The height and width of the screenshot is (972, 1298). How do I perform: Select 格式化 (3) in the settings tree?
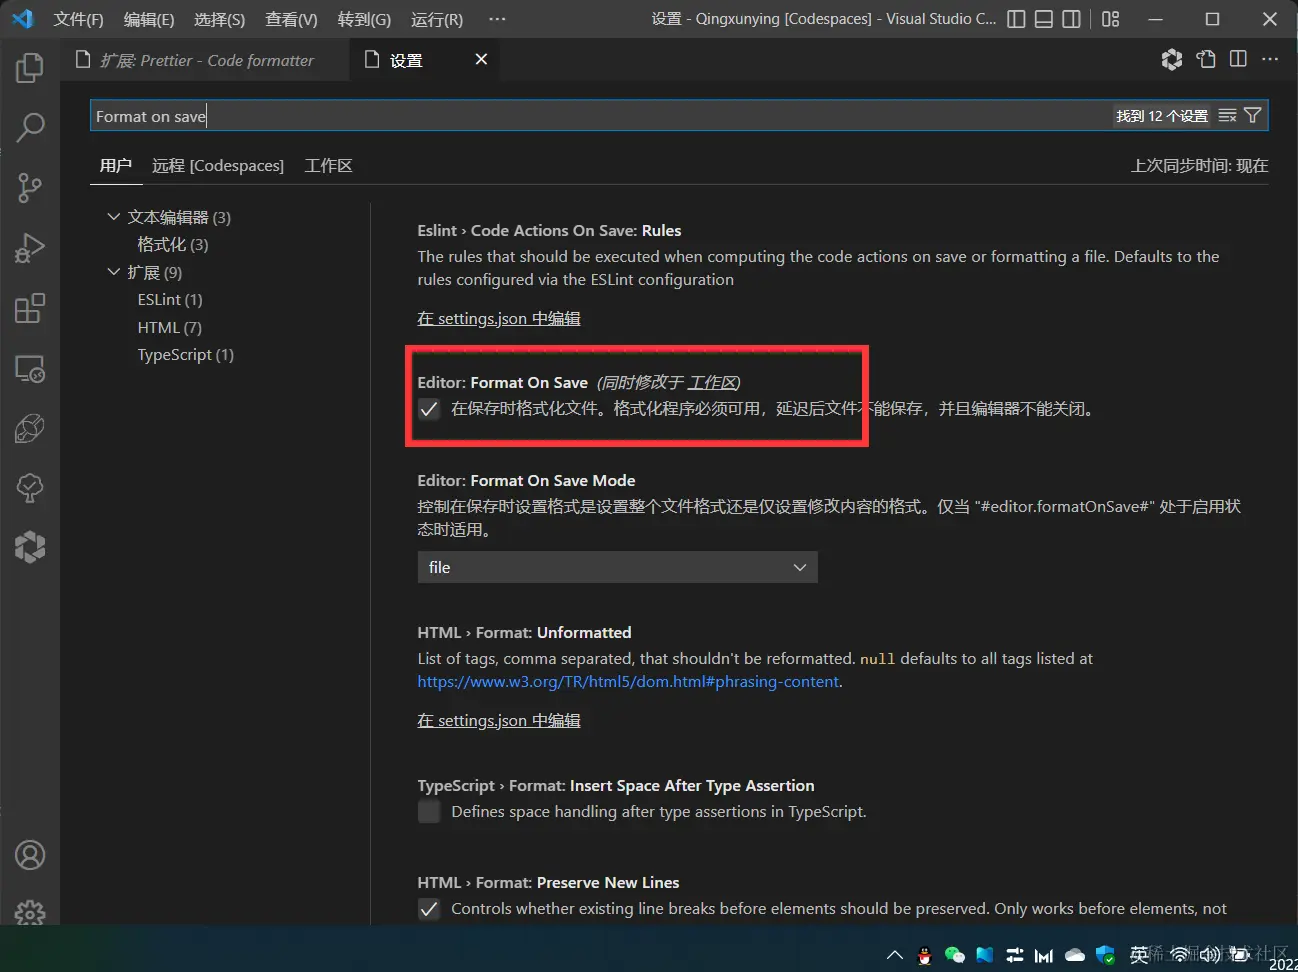pyautogui.click(x=173, y=245)
